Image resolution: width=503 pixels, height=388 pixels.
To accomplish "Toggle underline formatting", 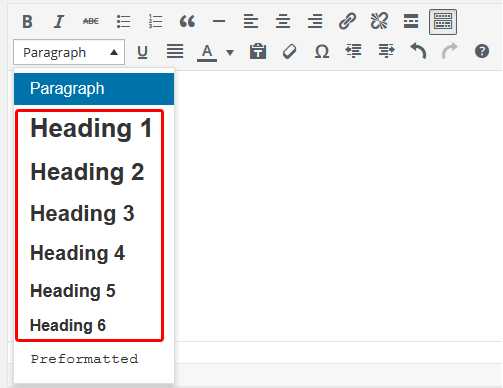I will tap(143, 52).
